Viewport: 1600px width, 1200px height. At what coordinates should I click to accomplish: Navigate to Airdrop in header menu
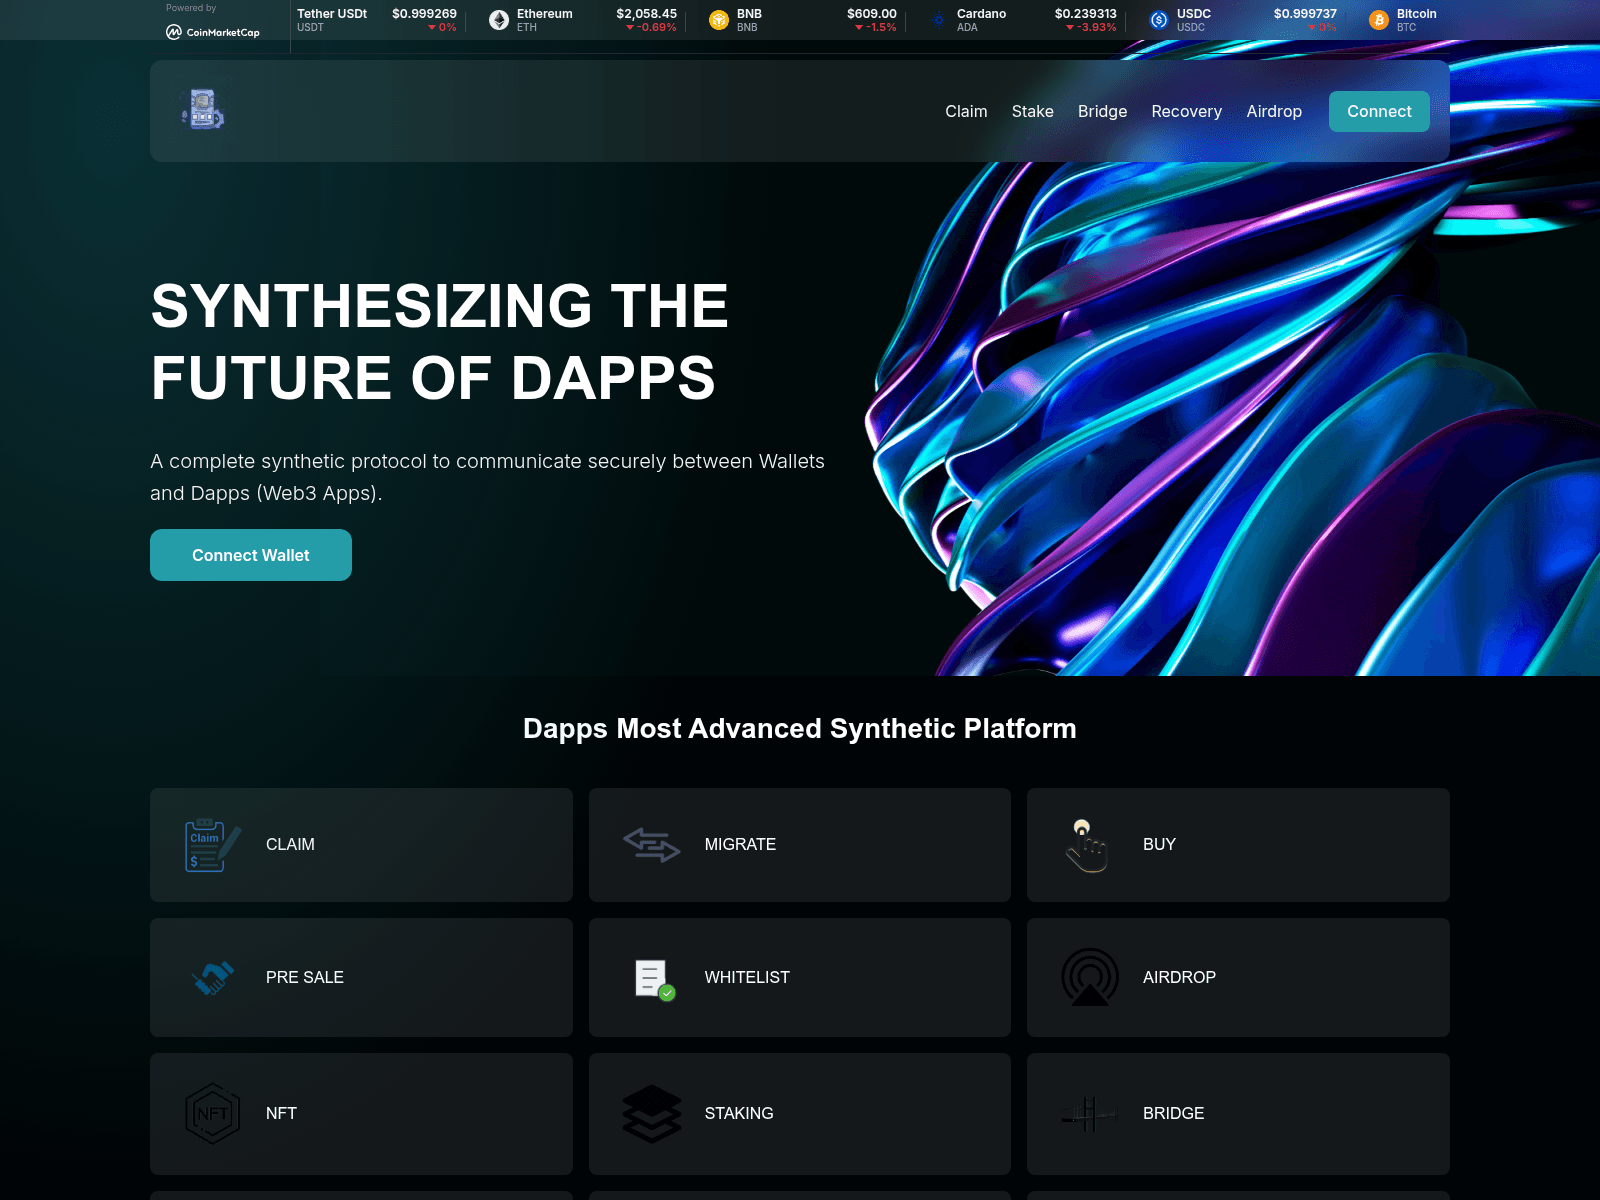point(1273,111)
